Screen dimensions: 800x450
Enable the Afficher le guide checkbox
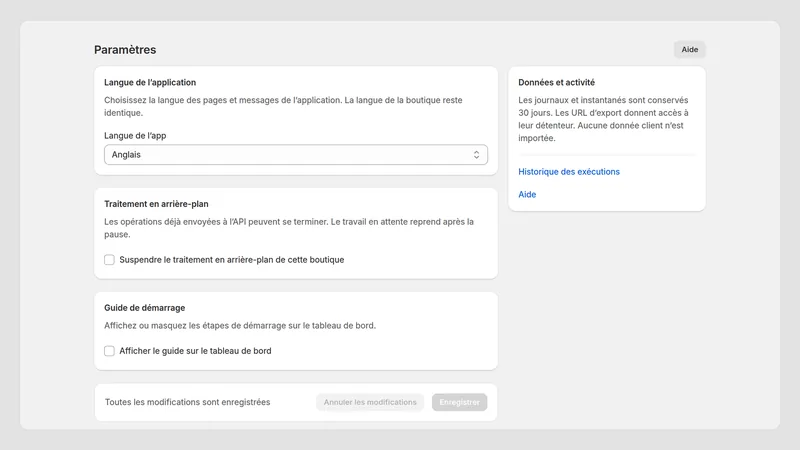click(x=109, y=351)
